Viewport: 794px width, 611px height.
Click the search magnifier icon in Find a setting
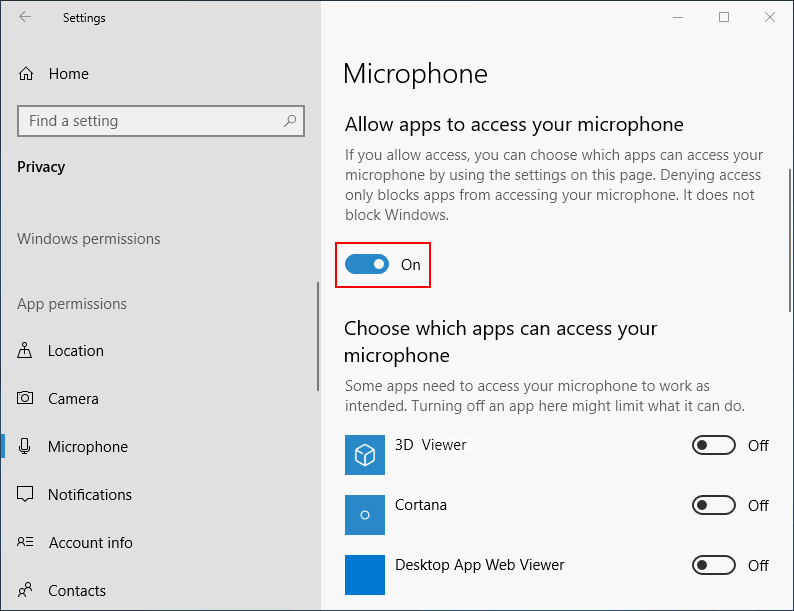coord(290,120)
